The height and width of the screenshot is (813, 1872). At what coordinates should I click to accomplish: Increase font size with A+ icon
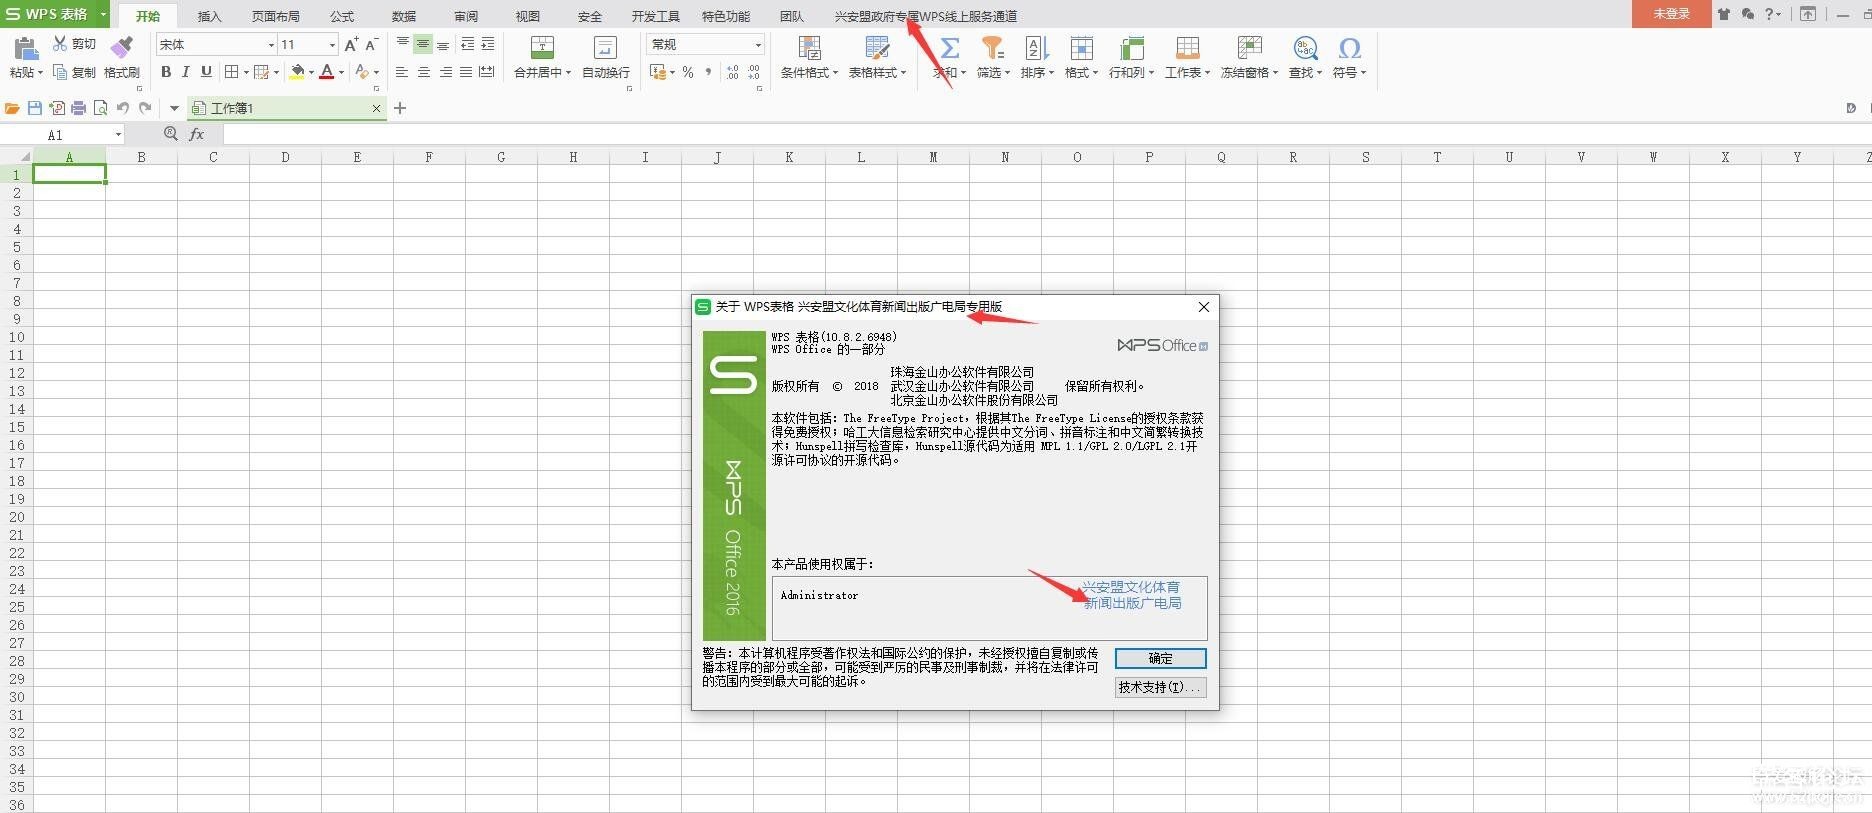click(351, 44)
